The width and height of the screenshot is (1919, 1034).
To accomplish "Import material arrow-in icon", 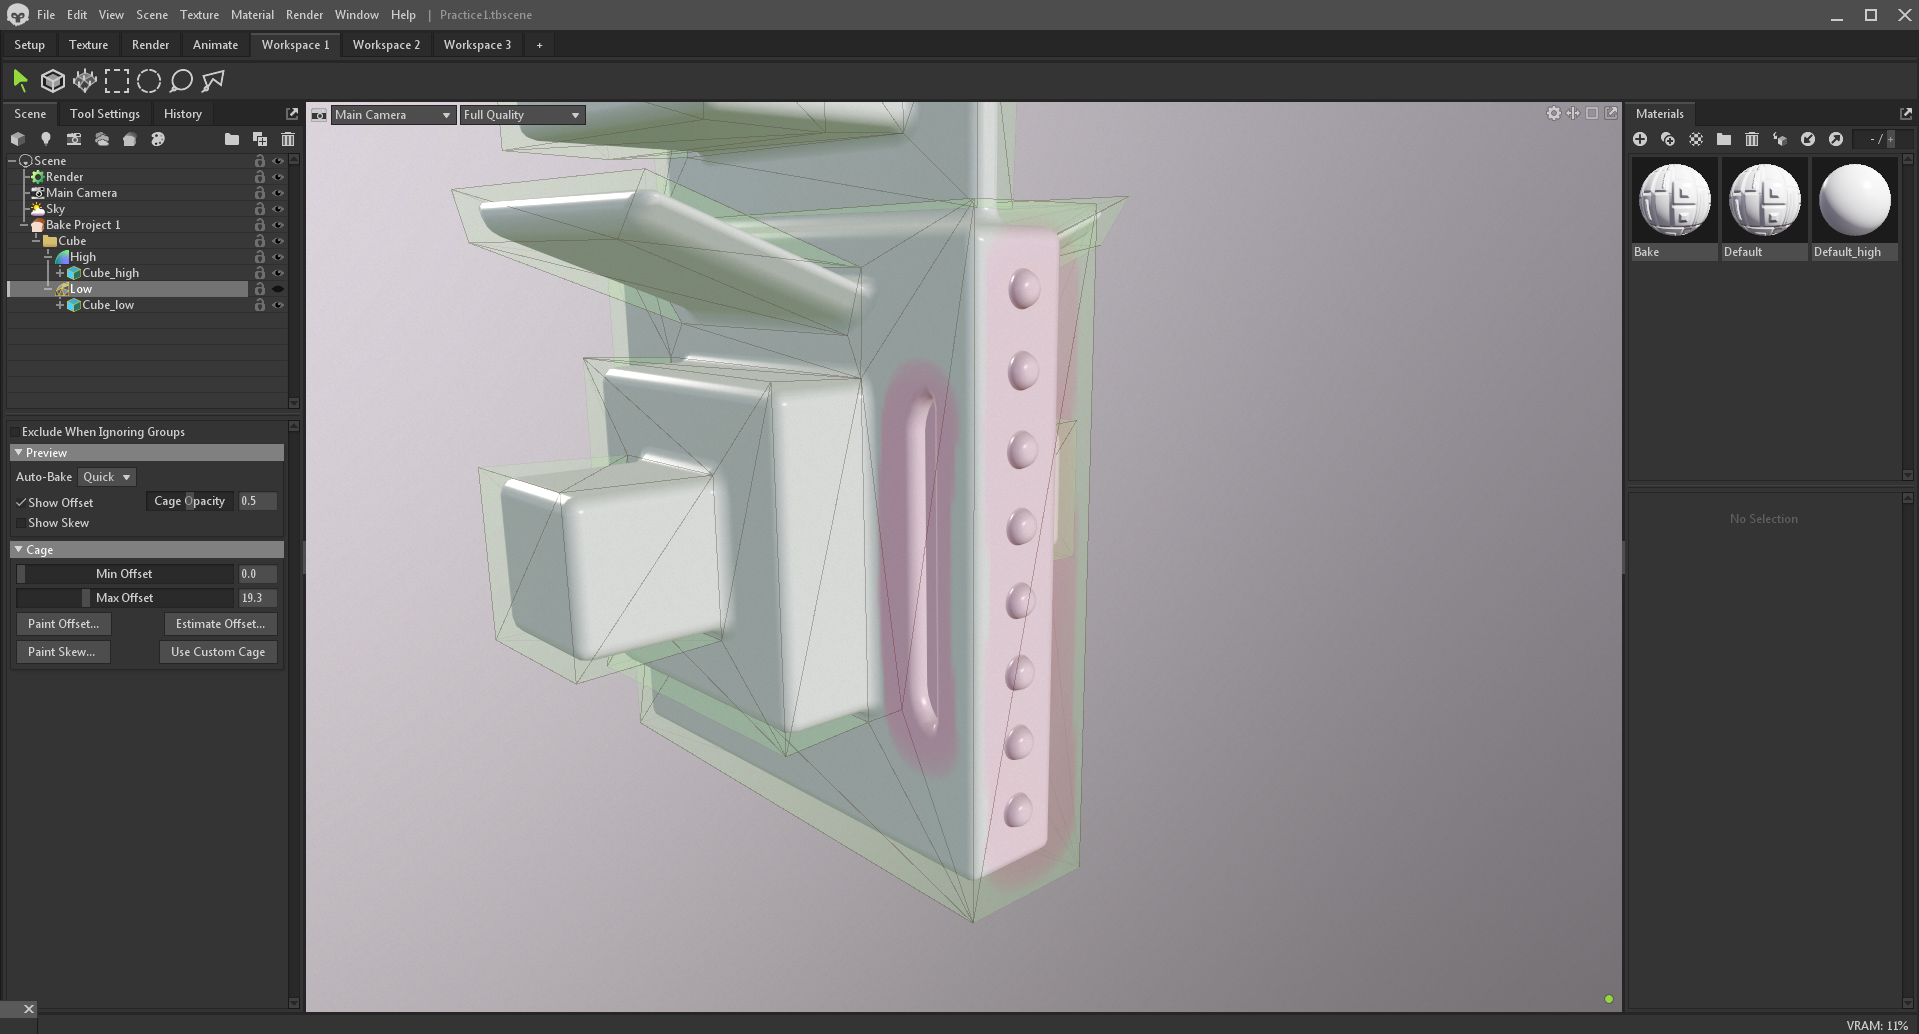I will point(1808,139).
